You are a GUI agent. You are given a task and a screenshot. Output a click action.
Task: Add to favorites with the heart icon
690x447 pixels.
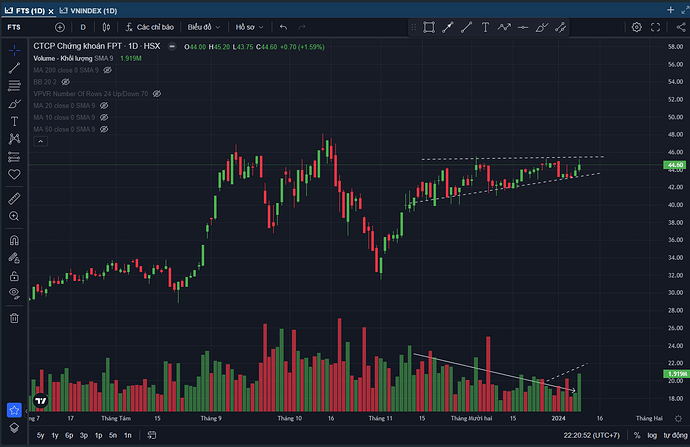[x=15, y=173]
